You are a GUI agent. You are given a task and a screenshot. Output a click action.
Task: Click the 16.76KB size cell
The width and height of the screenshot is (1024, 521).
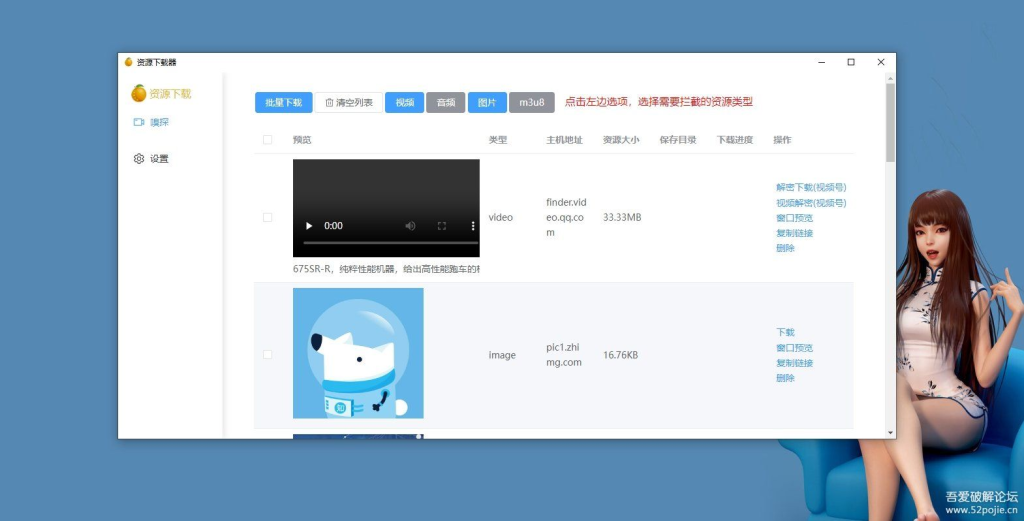click(x=620, y=355)
